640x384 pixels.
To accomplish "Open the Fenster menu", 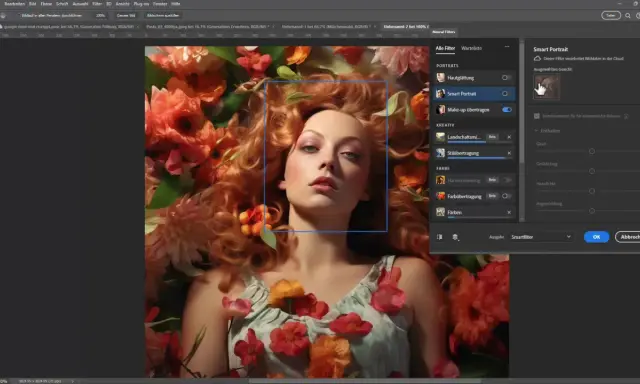I will (160, 4).
